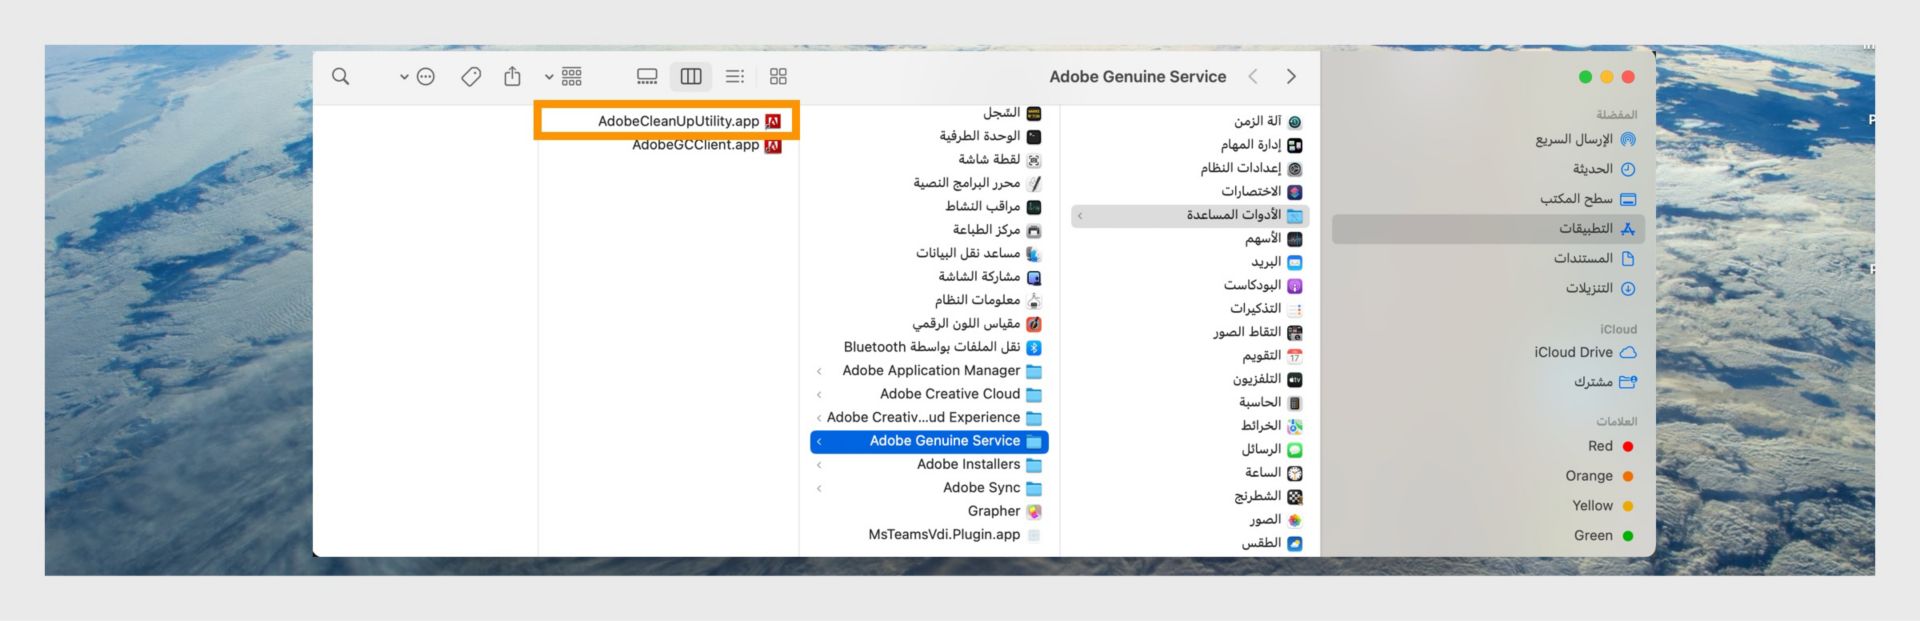Select الساعة Clock icon
Screen dimensions: 1920x621
1295,473
